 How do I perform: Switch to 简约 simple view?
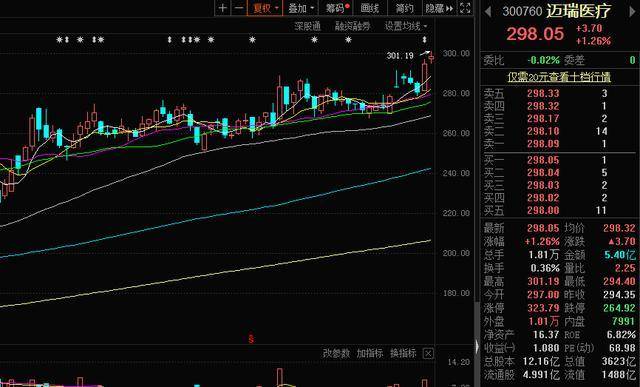point(404,8)
